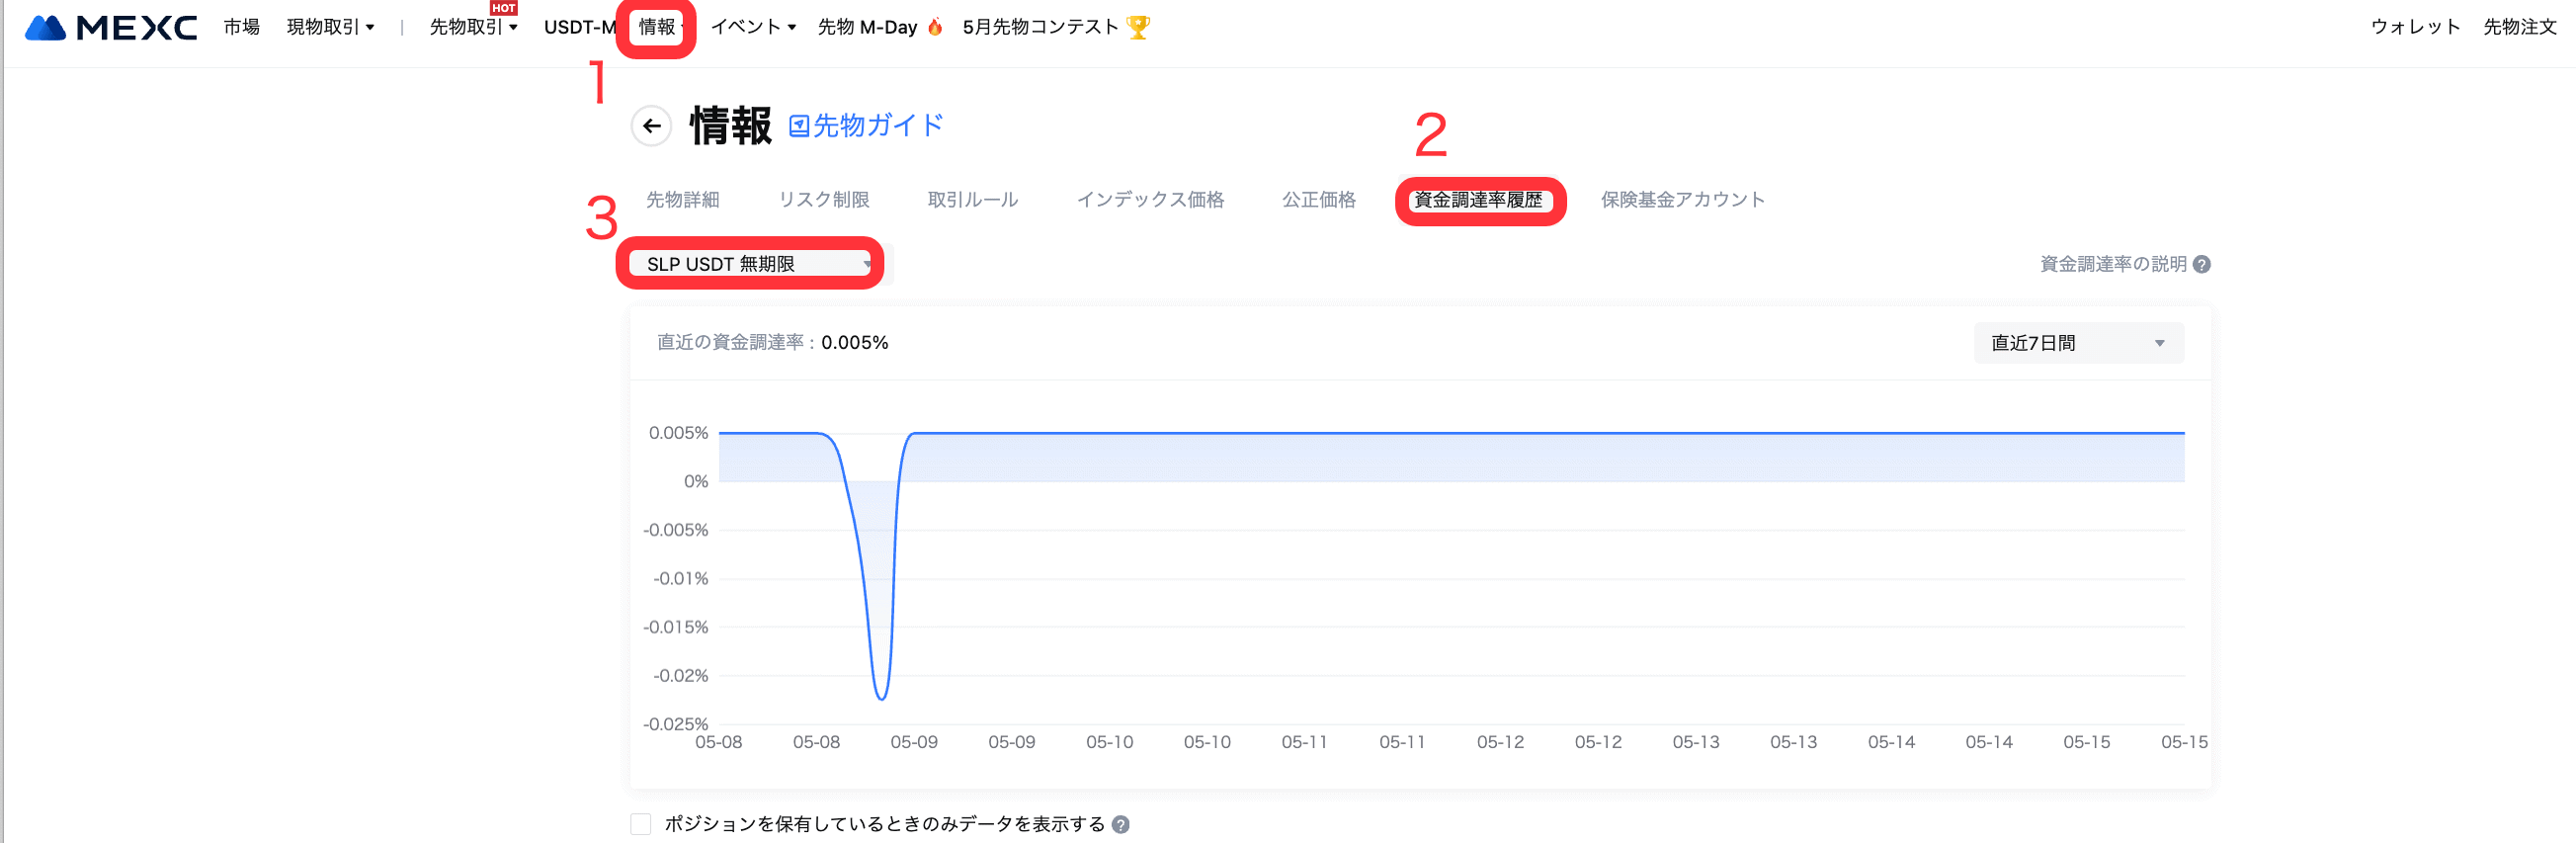Click the MEXC logo

coord(110,27)
